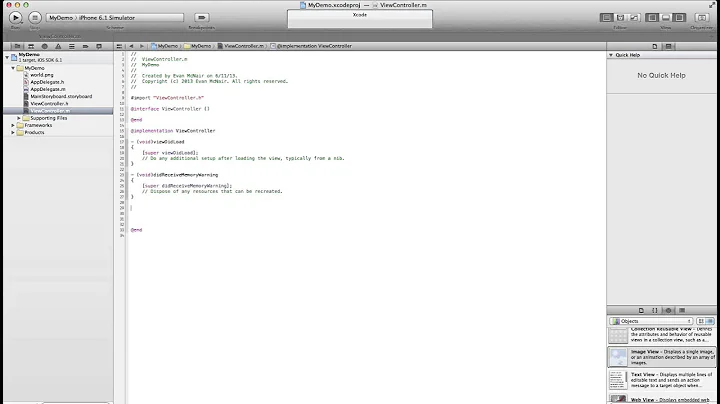Switch to the Assistant editor

[620, 17]
